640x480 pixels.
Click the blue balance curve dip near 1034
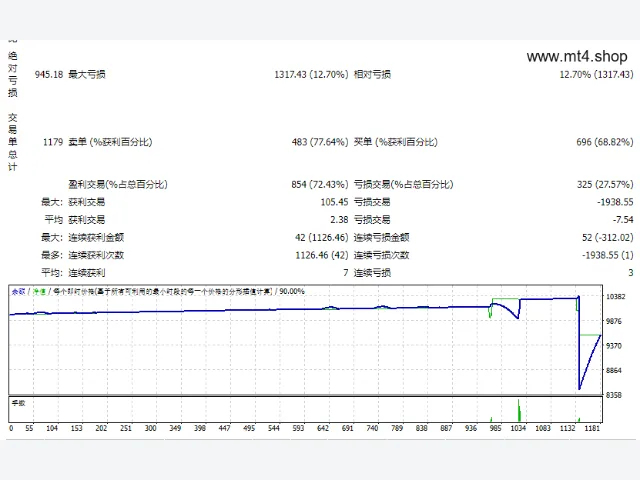518,317
